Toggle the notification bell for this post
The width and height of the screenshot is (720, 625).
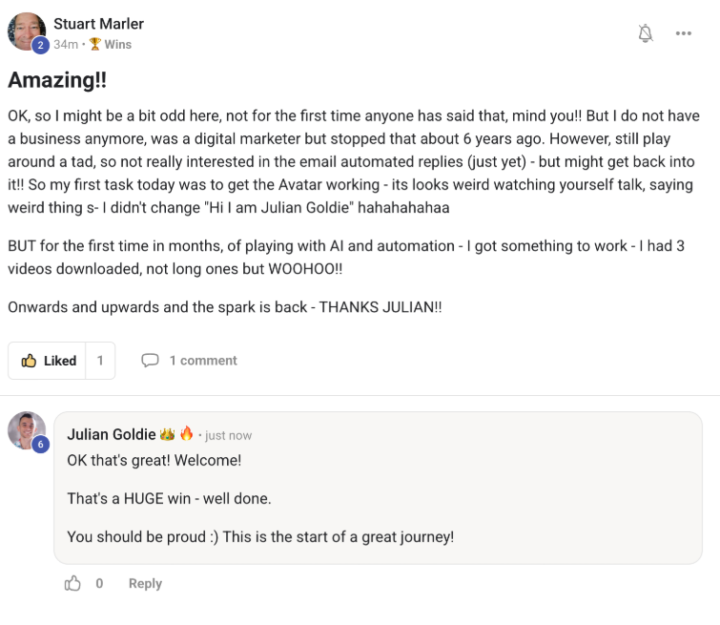click(x=645, y=33)
